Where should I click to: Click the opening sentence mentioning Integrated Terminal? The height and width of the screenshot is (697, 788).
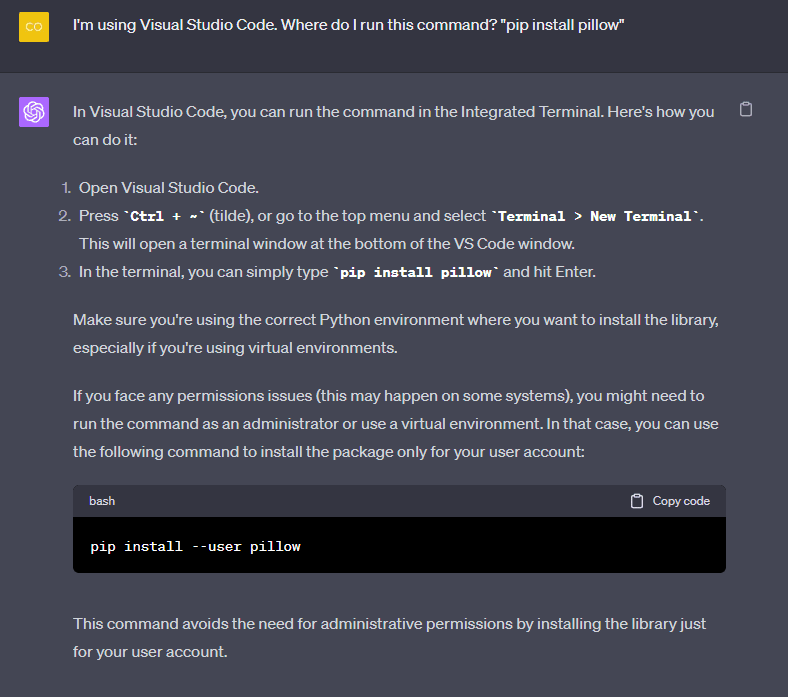tap(393, 126)
